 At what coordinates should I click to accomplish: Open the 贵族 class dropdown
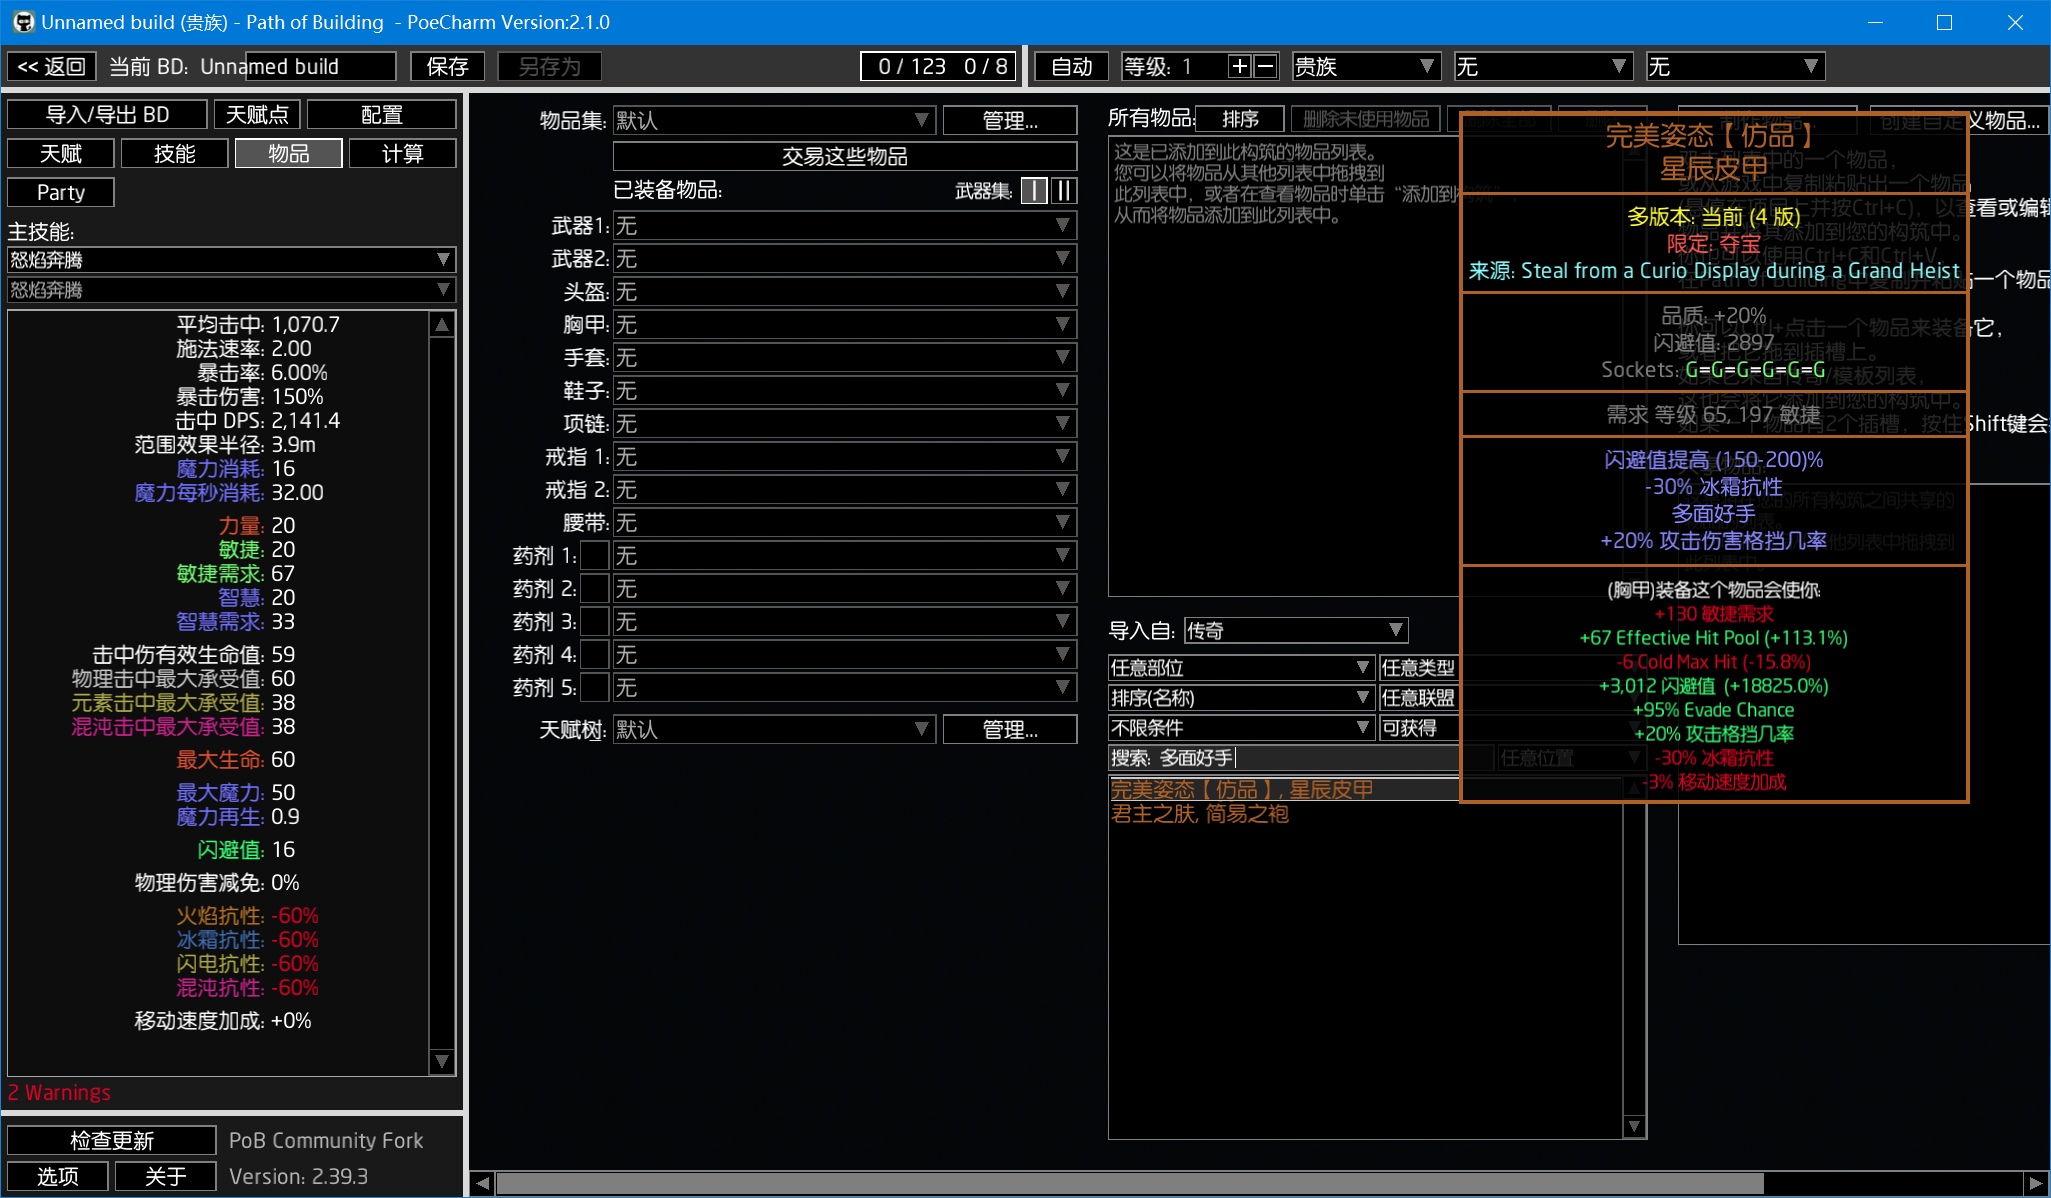pyautogui.click(x=1366, y=66)
